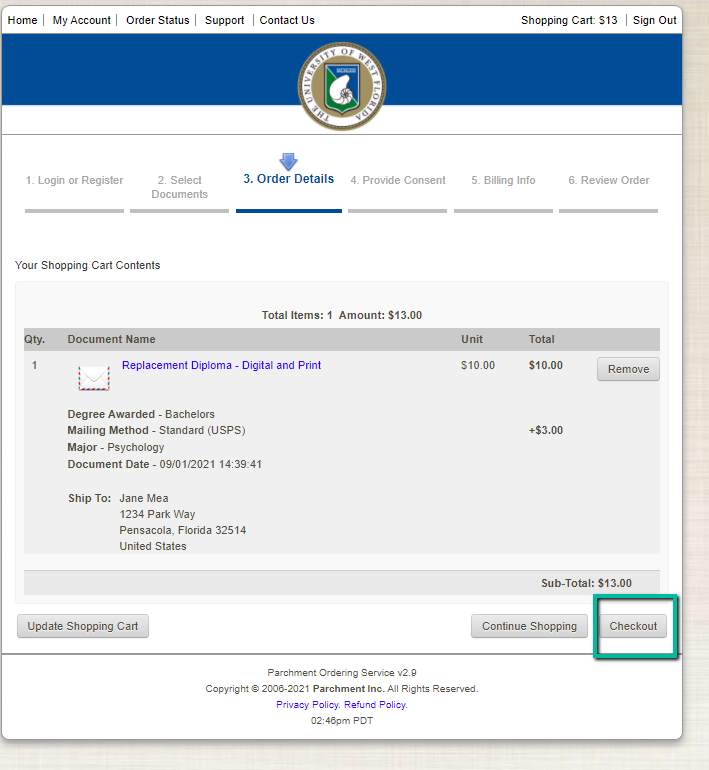Open the Refund Policy link
The width and height of the screenshot is (709, 770).
[x=376, y=705]
